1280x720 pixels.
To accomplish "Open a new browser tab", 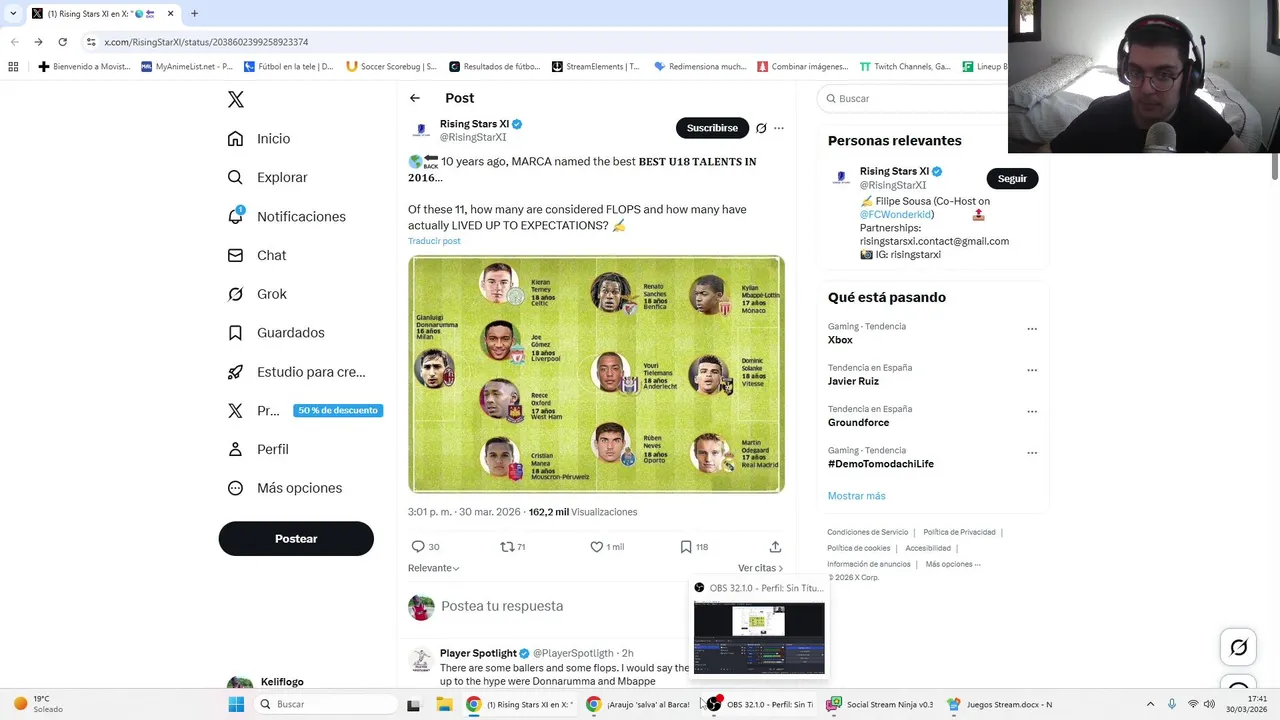I will [x=194, y=14].
